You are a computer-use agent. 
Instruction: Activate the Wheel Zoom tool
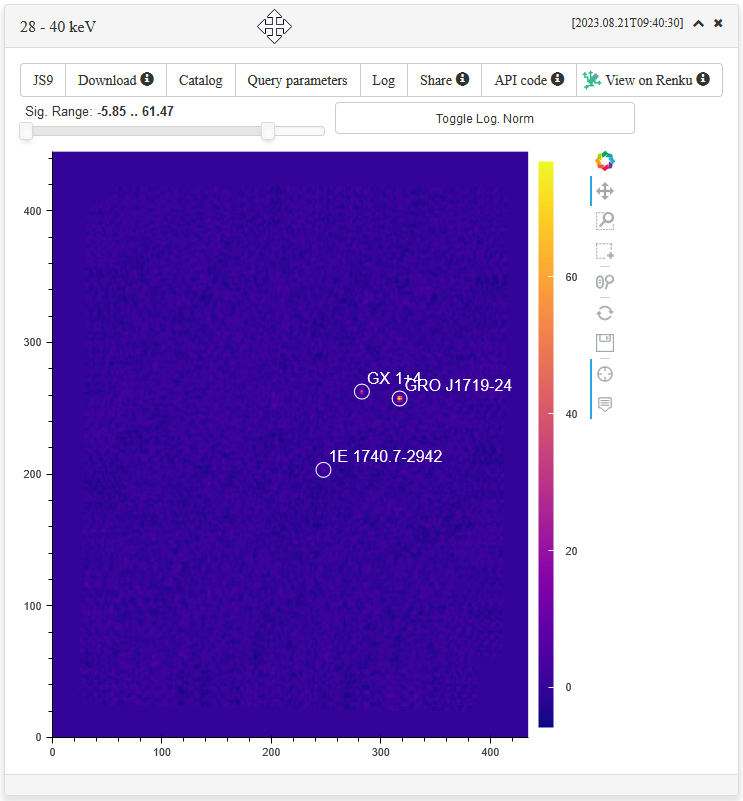coord(605,282)
